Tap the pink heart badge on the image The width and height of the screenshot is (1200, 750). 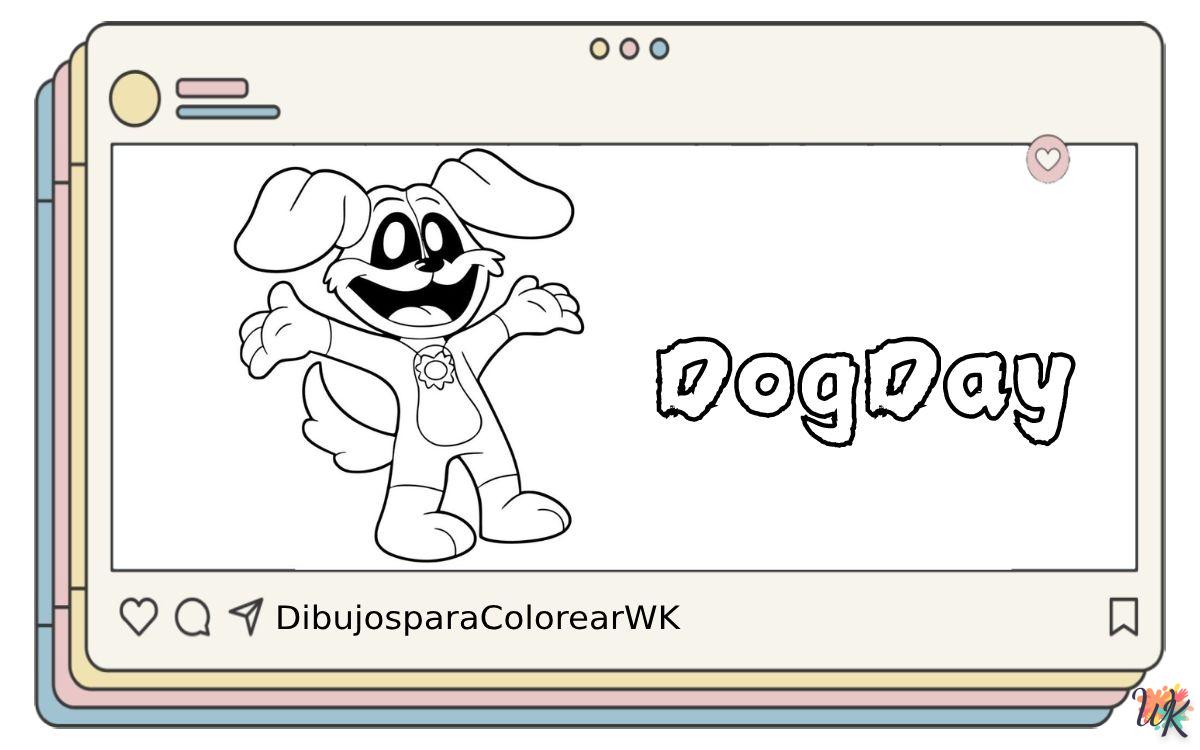tap(1047, 159)
